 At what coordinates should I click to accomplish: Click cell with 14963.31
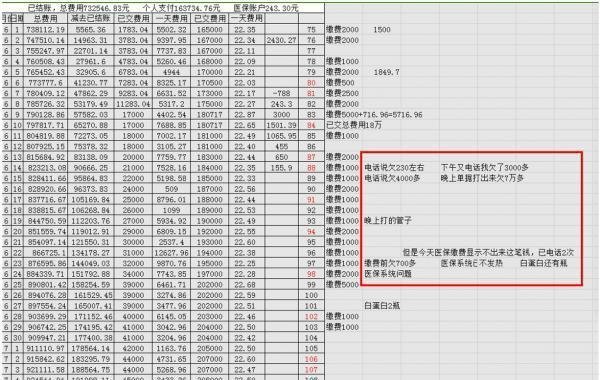pyautogui.click(x=91, y=40)
